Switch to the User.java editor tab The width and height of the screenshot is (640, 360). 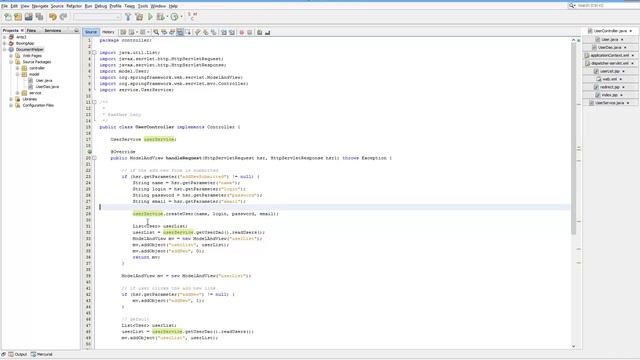pyautogui.click(x=610, y=40)
